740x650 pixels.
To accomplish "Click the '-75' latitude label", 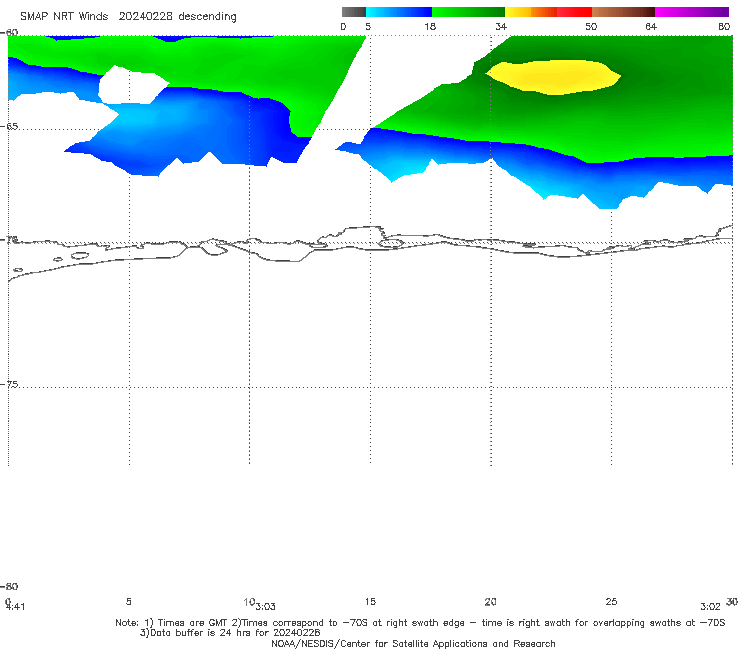I will (9, 384).
